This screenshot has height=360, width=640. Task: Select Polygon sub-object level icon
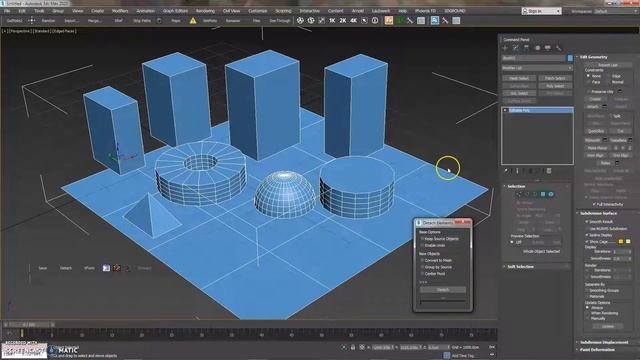[x=543, y=194]
